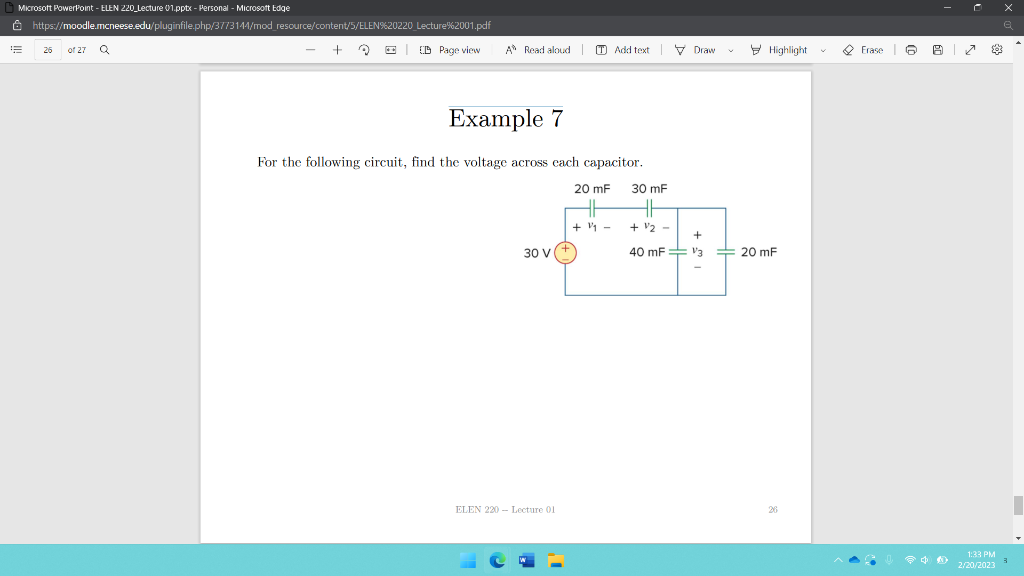Expand the Draw pen options dropdown
This screenshot has height=576, width=1024.
pyautogui.click(x=729, y=49)
